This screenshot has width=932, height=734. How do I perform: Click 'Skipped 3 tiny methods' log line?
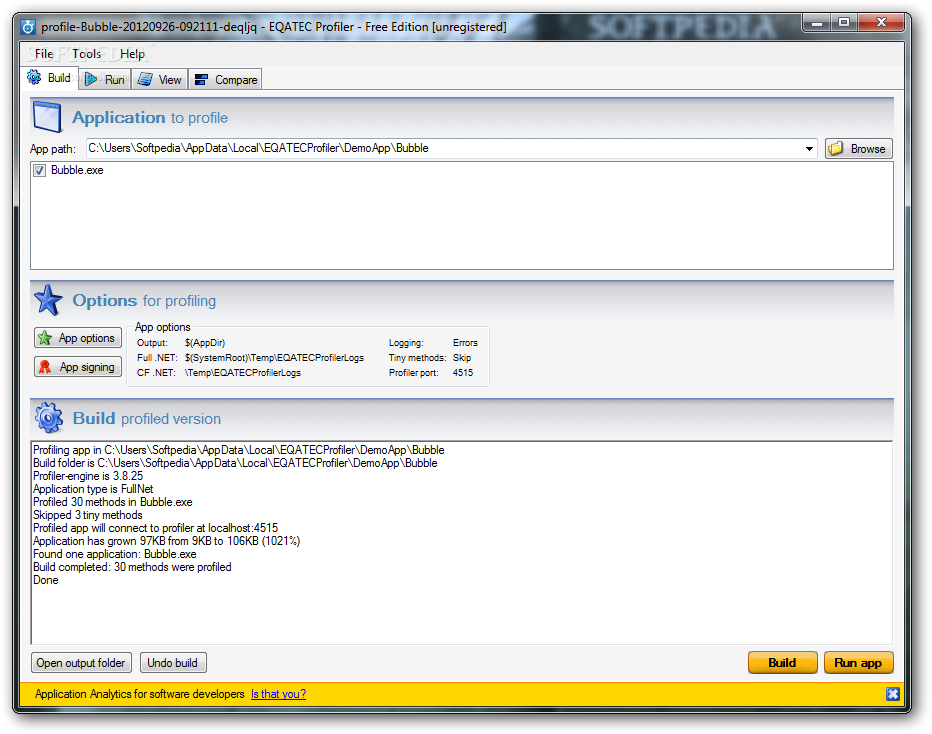(88, 515)
